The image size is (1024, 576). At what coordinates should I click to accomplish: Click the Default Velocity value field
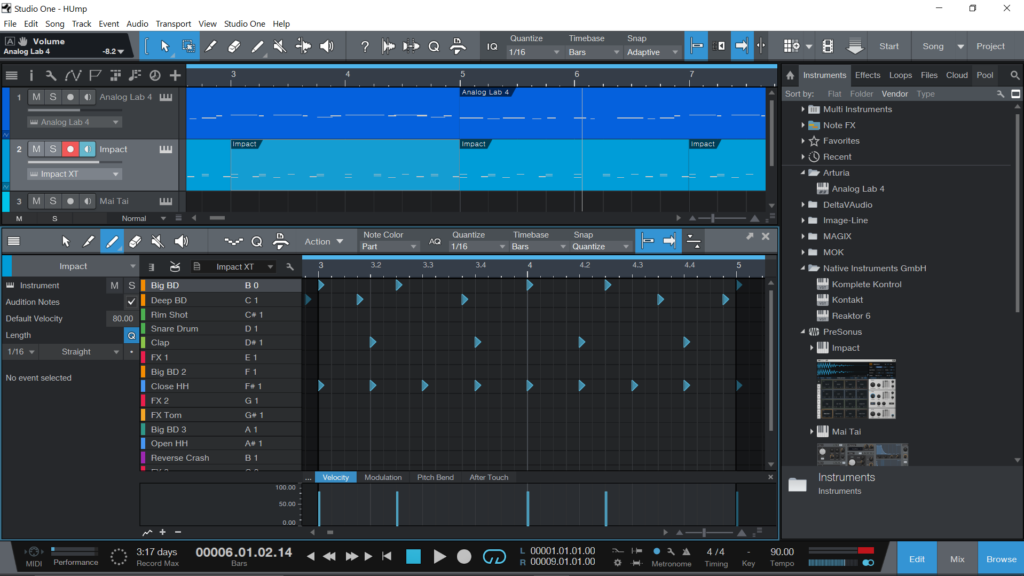tap(121, 319)
